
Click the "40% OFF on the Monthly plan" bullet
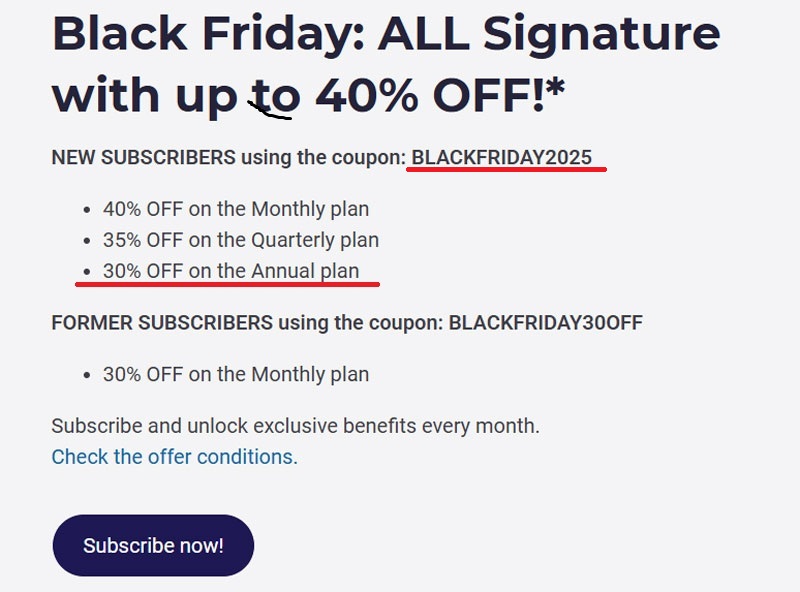(236, 209)
